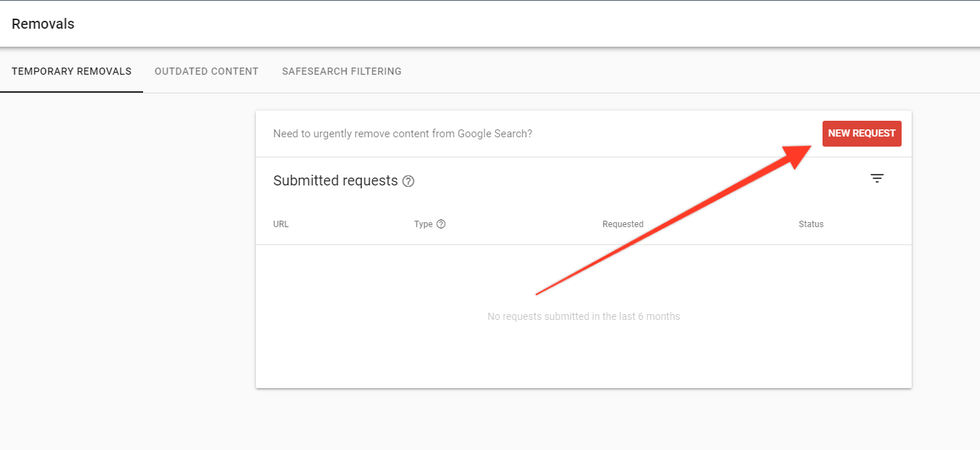
Task: Click the 'Need to urgently remove content' text
Action: point(402,133)
